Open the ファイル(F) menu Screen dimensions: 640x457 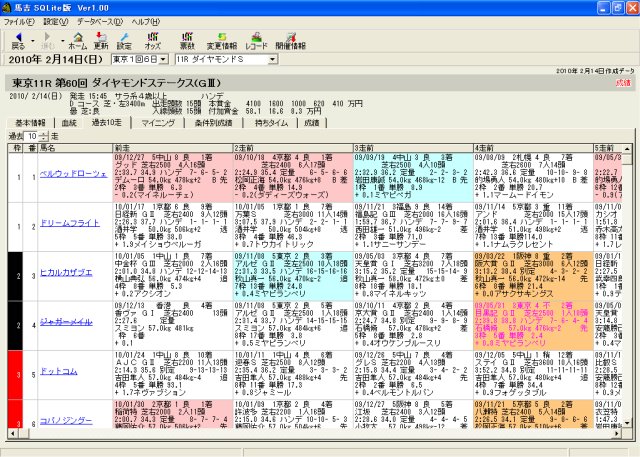point(19,22)
